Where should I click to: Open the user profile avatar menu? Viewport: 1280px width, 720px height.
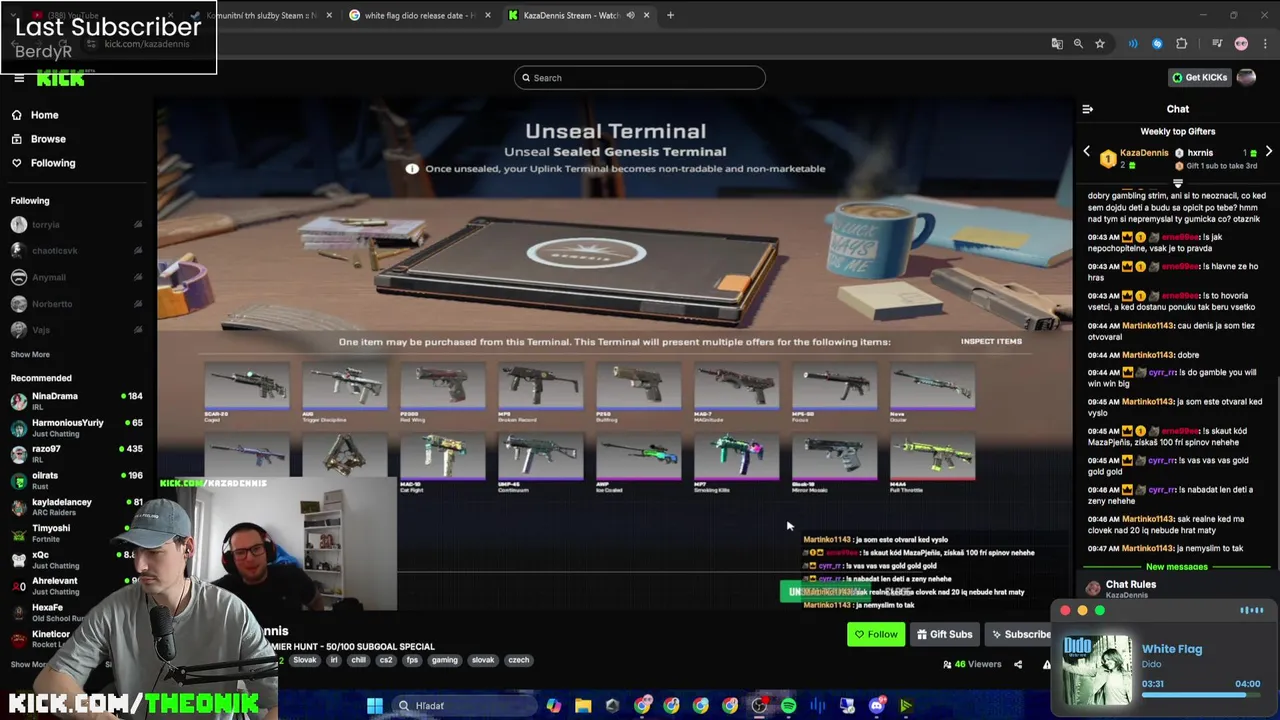1246,78
